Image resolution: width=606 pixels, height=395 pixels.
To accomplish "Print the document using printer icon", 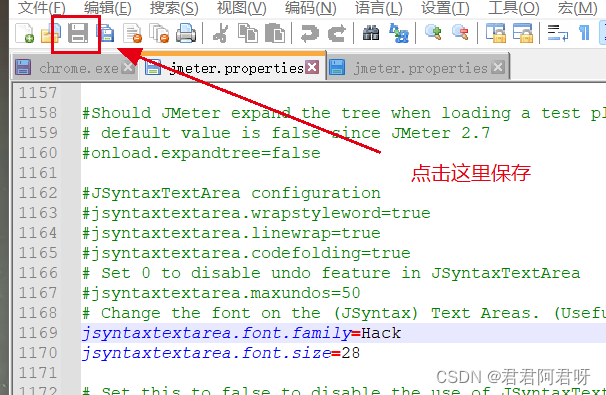I will click(186, 33).
